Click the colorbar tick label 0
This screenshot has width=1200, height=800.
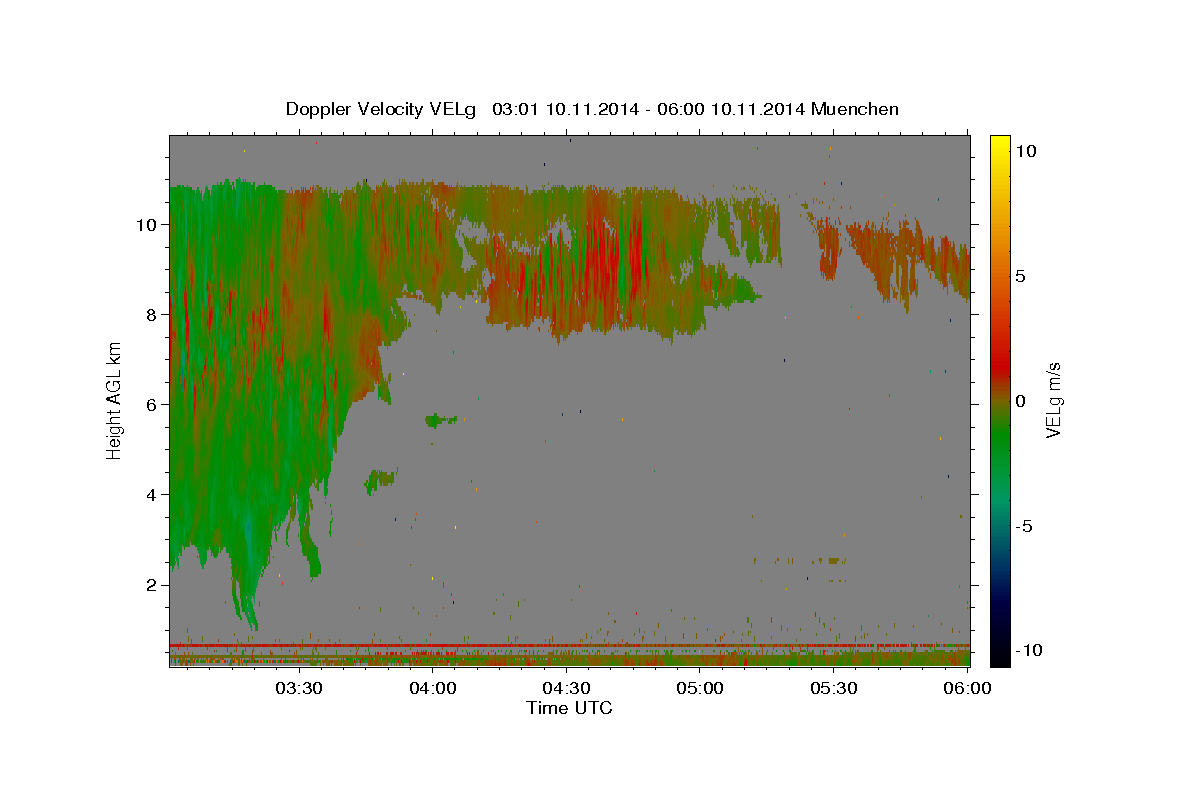pyautogui.click(x=1020, y=400)
